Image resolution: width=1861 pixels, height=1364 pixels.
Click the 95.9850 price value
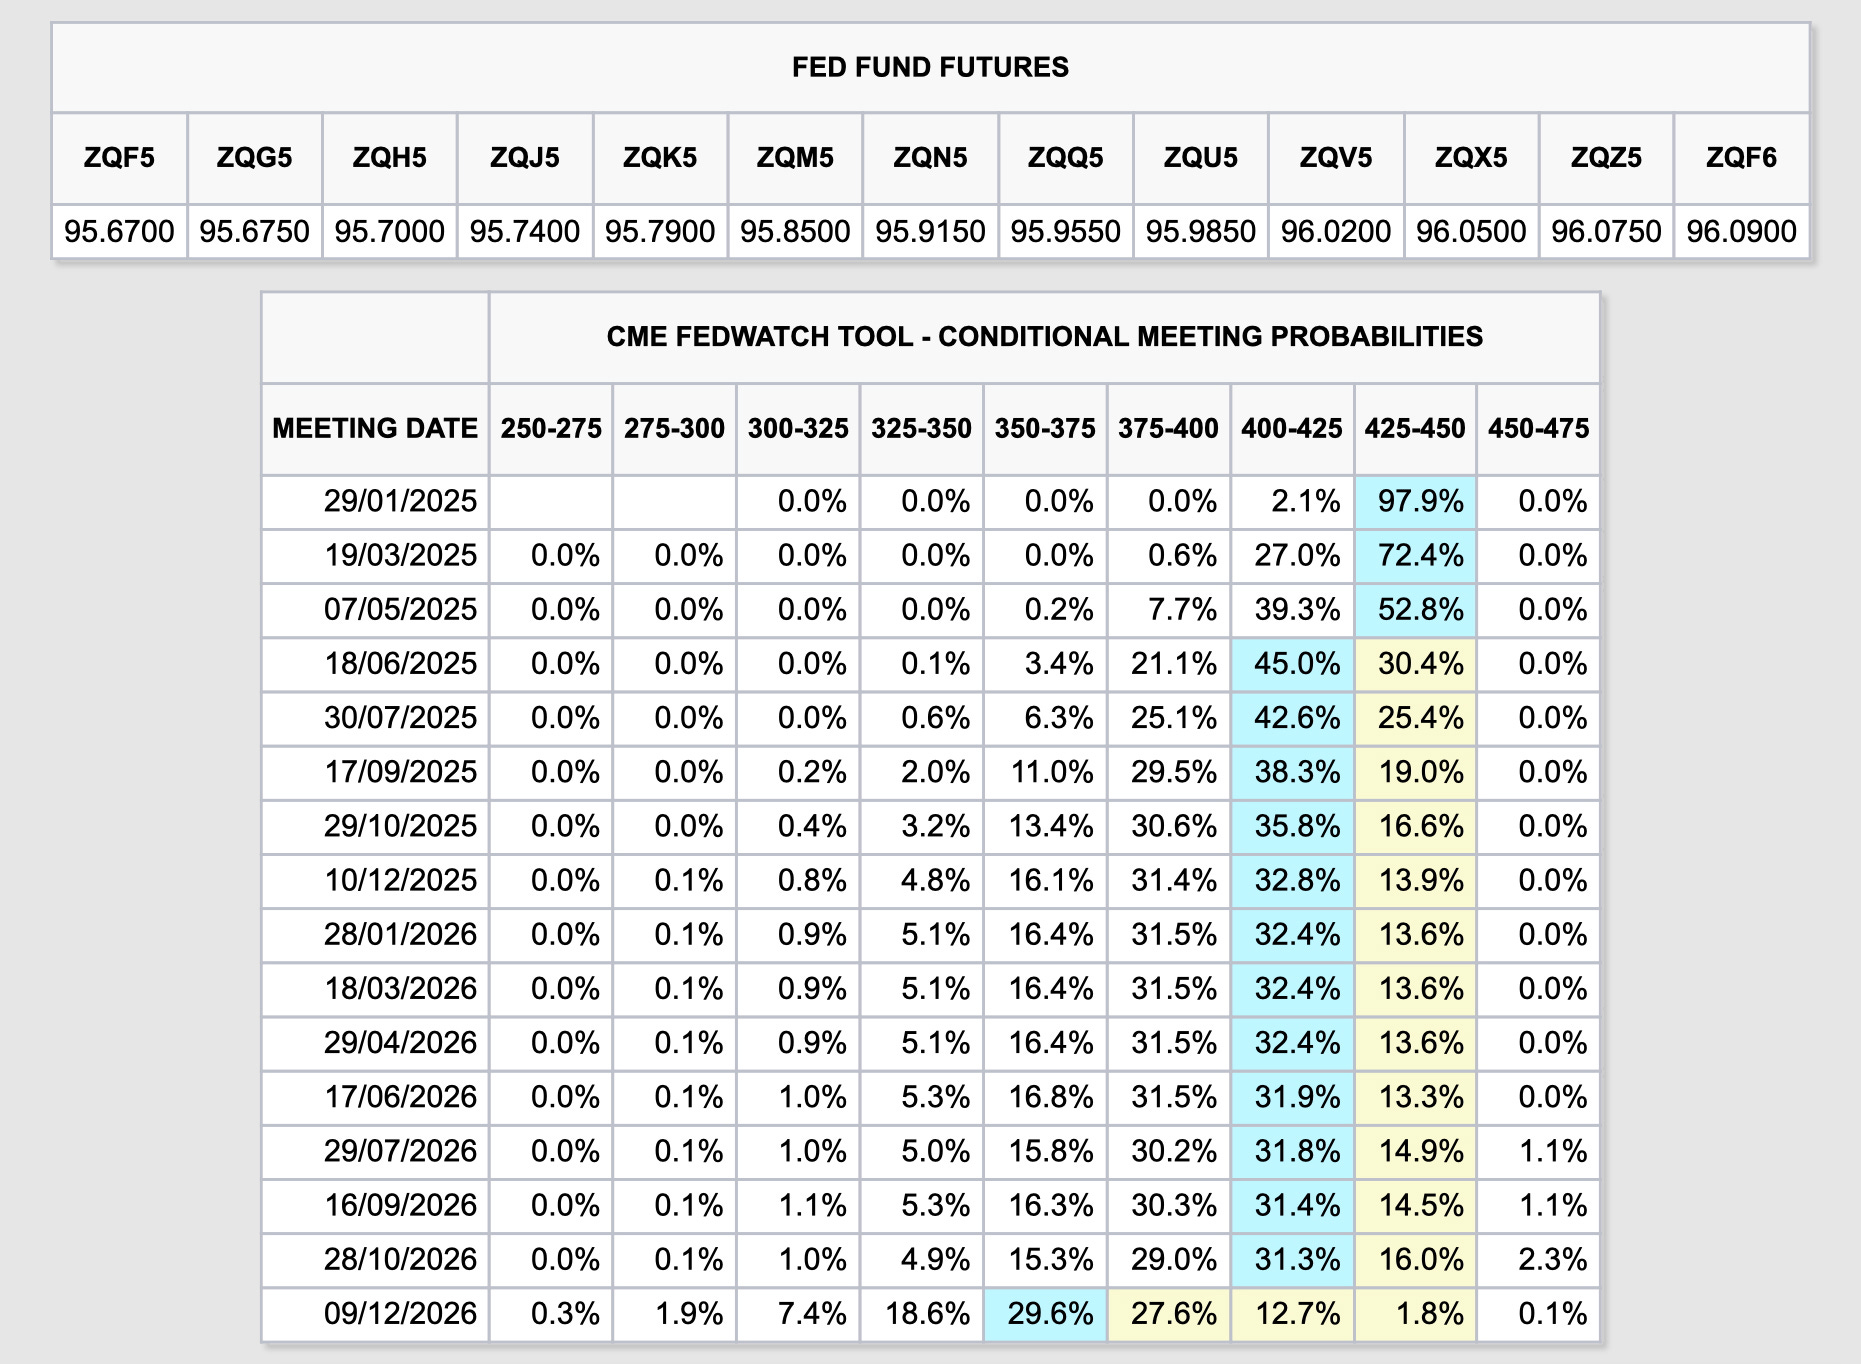[1201, 231]
